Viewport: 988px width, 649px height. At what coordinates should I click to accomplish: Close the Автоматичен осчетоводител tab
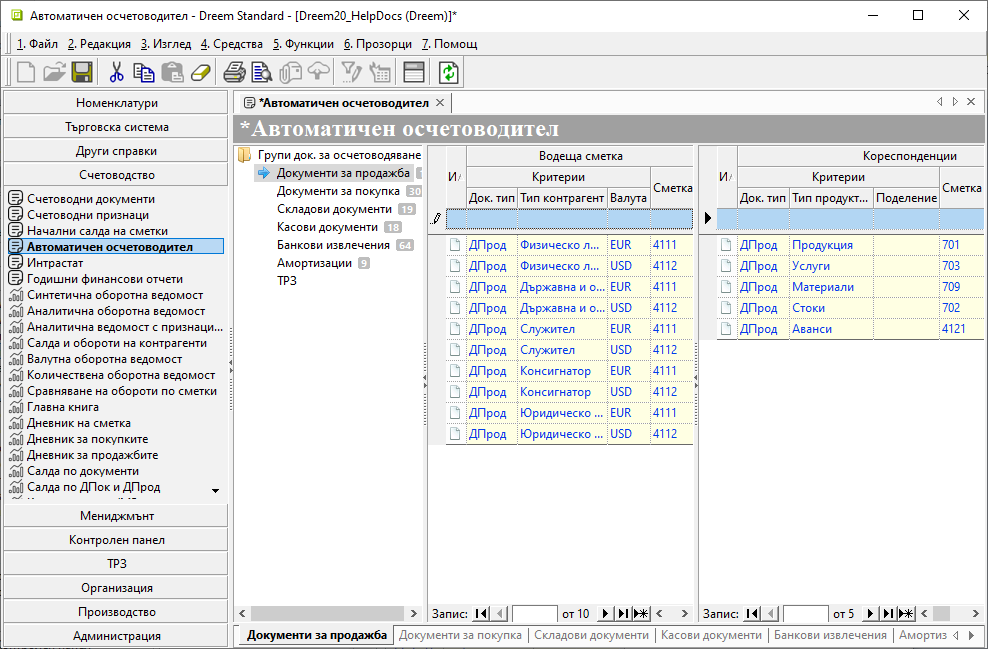[439, 103]
